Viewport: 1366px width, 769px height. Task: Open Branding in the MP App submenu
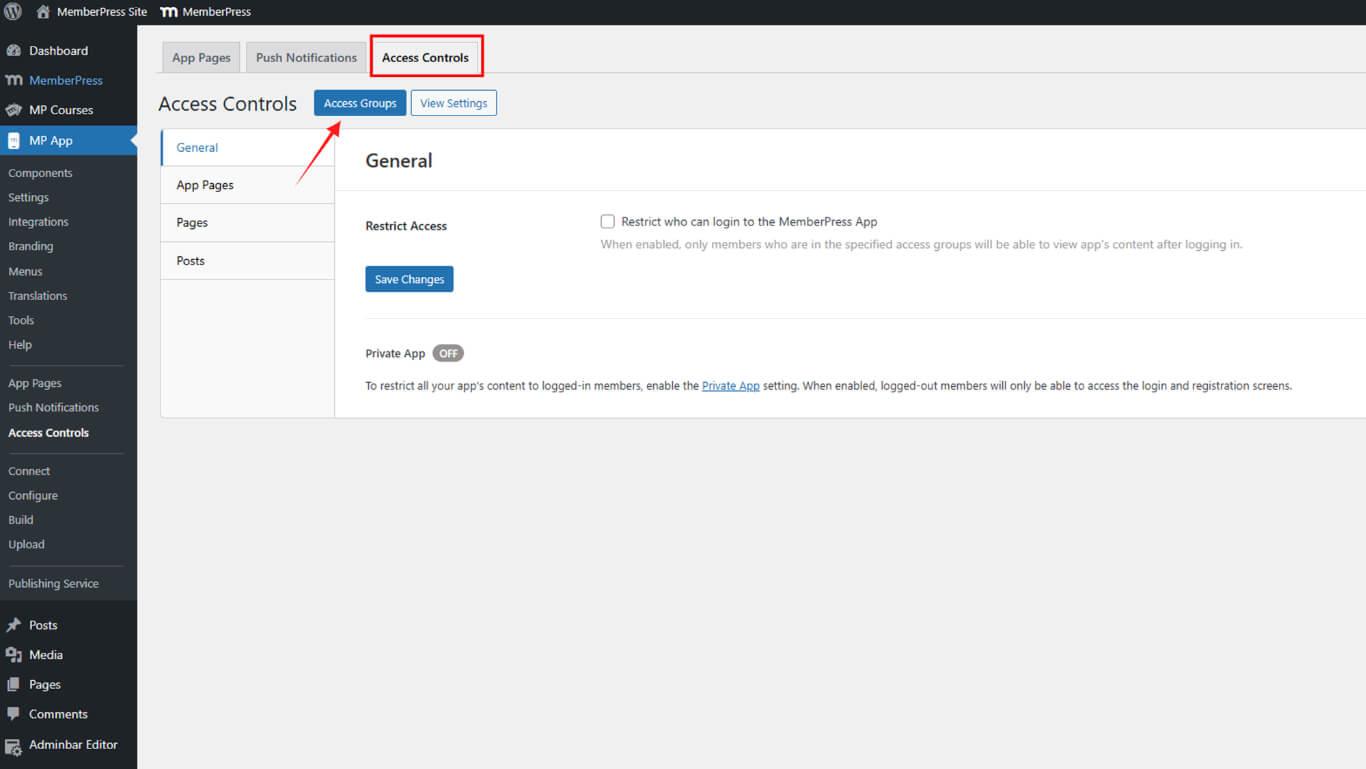click(x=31, y=246)
